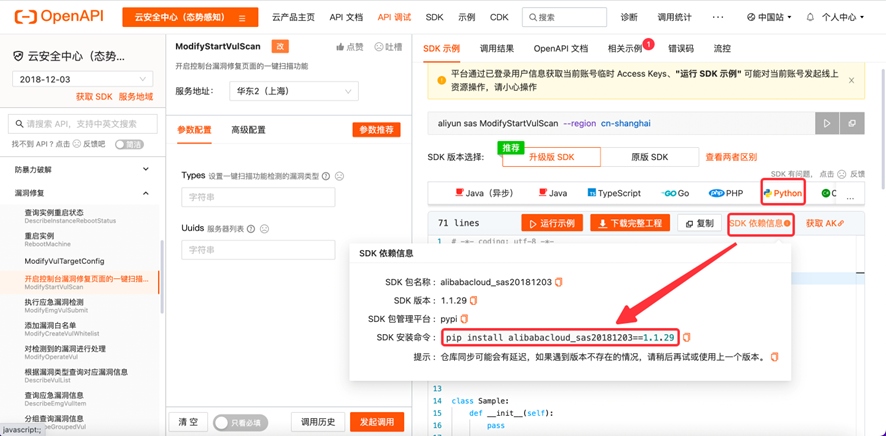Show more SDK languages ellipsis
The height and width of the screenshot is (436, 886).
pyautogui.click(x=850, y=196)
